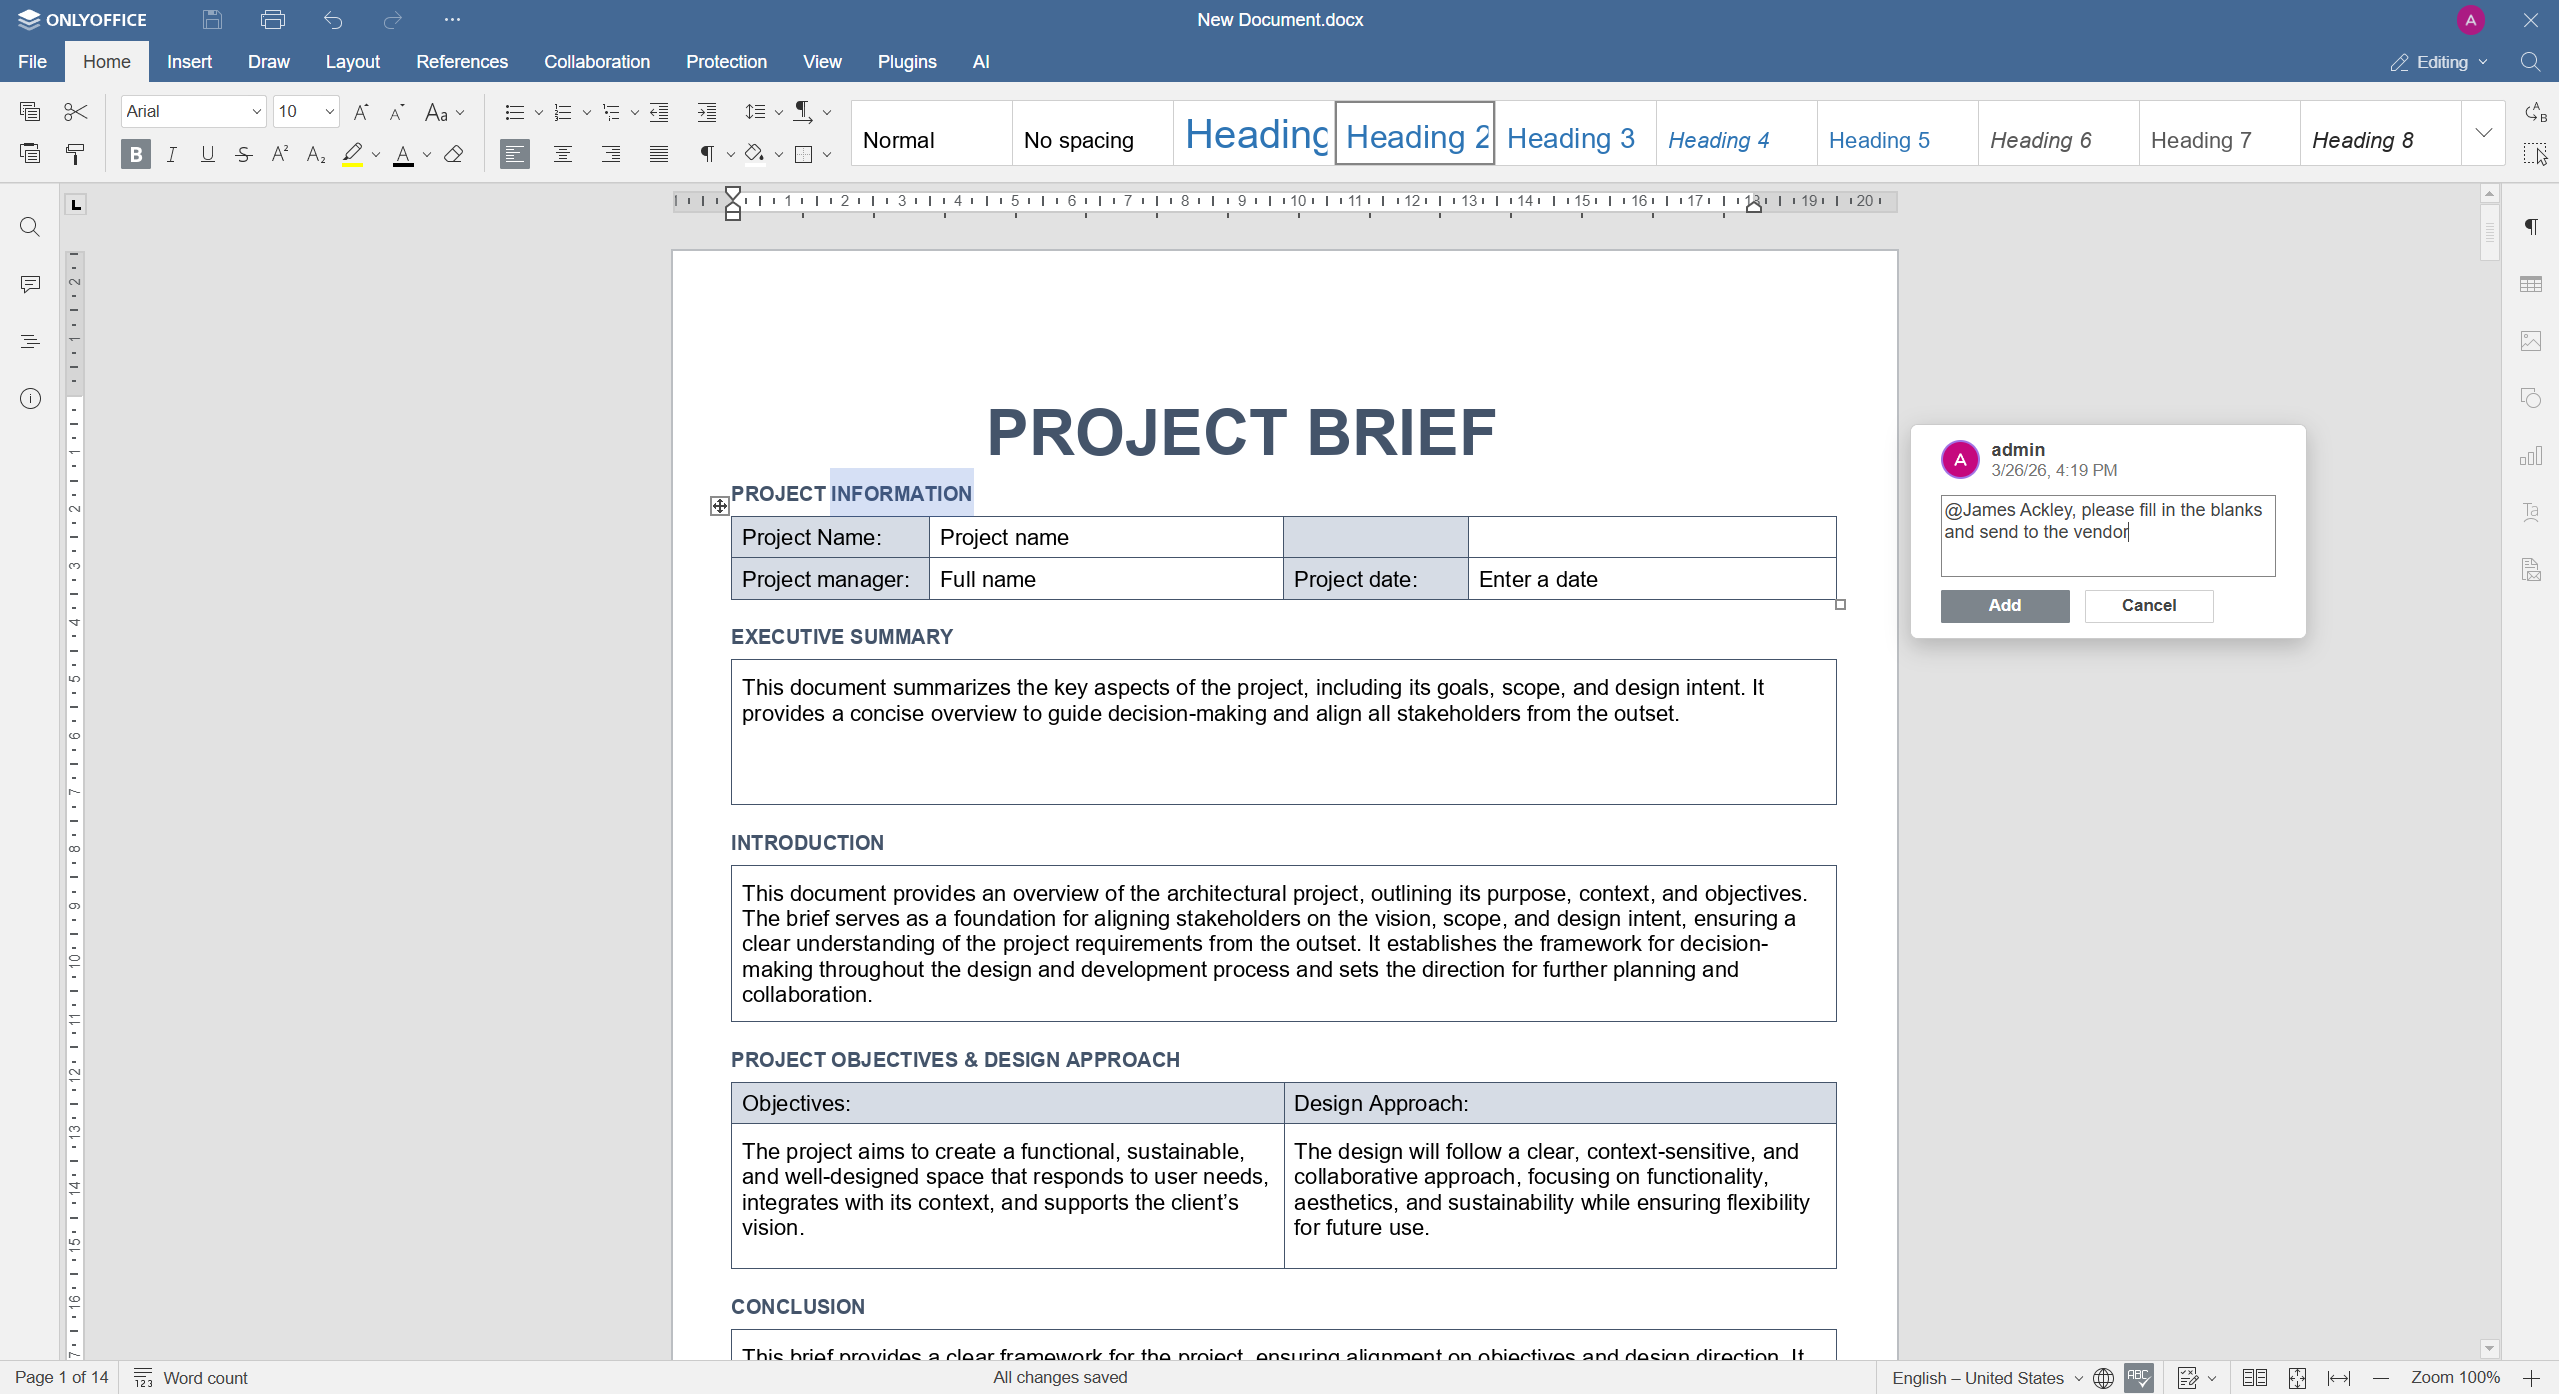This screenshot has height=1394, width=2559.
Task: Click the copy style paintbrush icon
Action: tap(75, 154)
